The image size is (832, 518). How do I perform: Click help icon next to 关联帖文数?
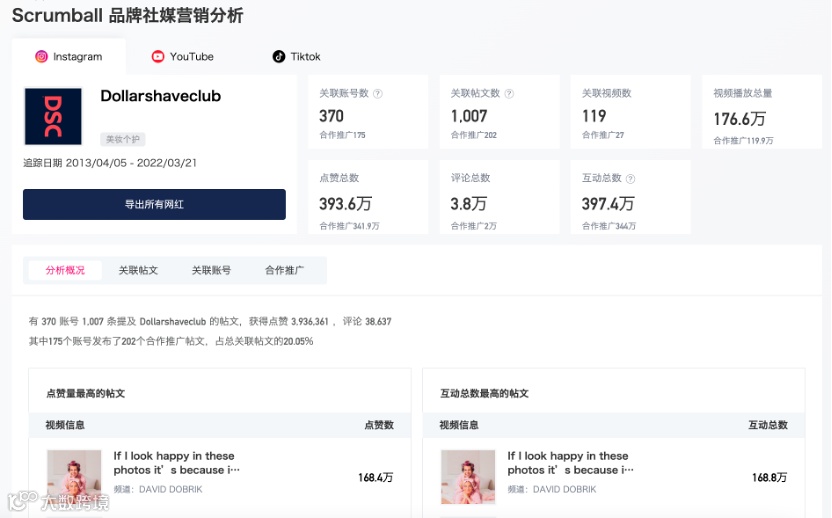pos(509,94)
